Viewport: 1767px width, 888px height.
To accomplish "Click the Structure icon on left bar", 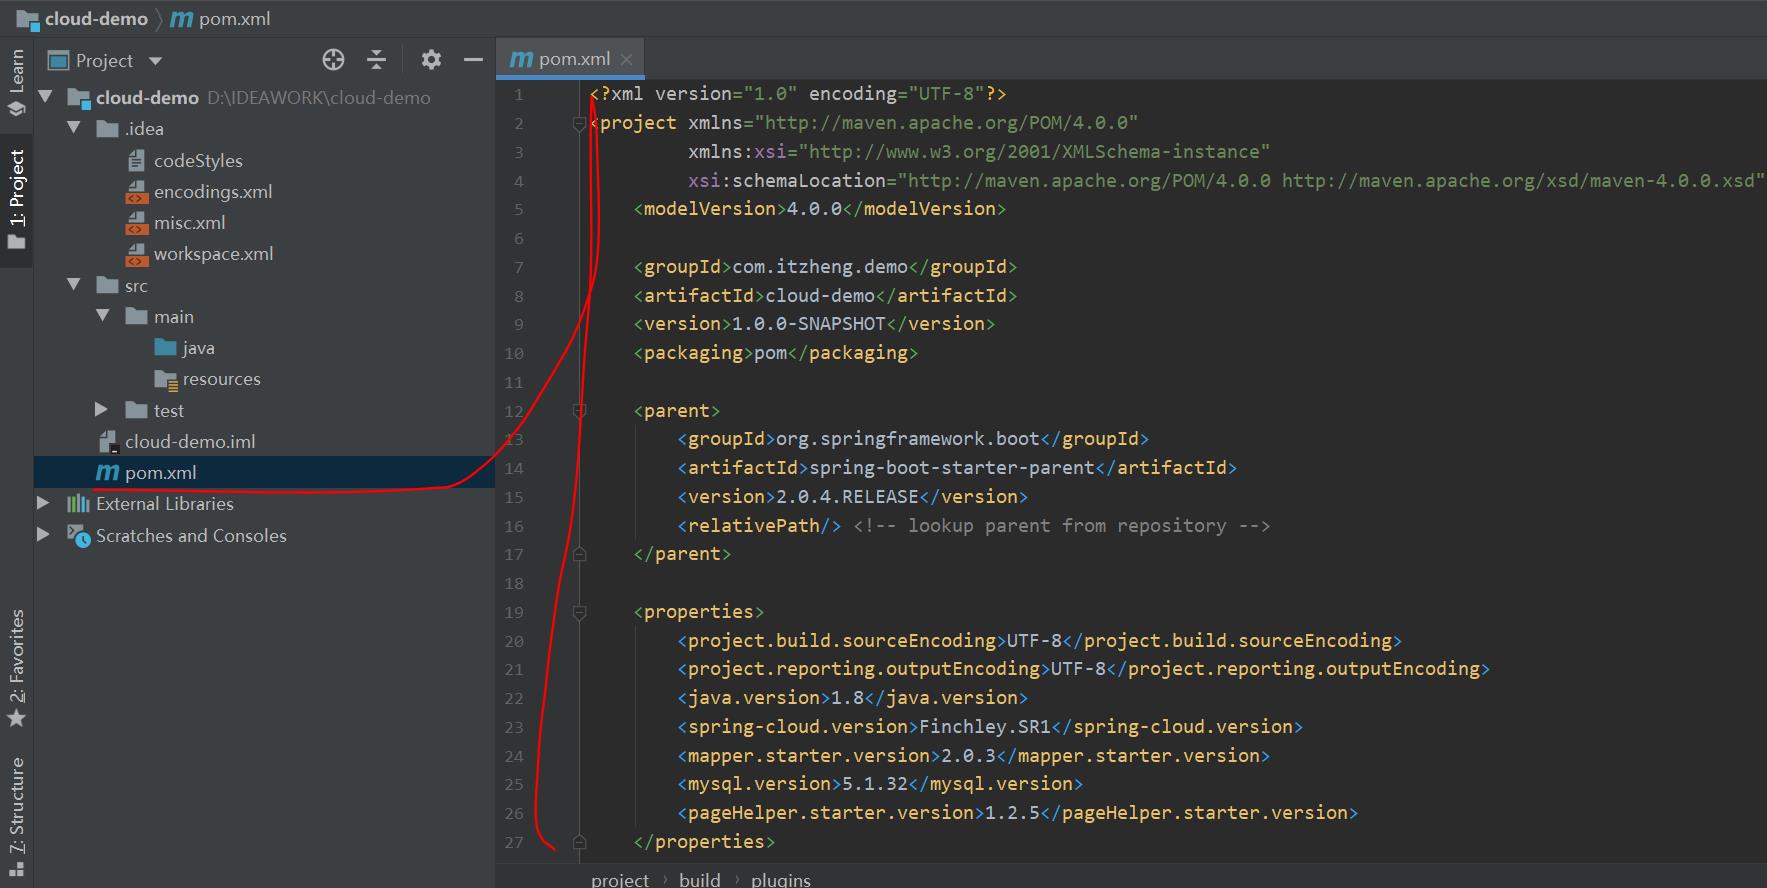I will [x=17, y=870].
